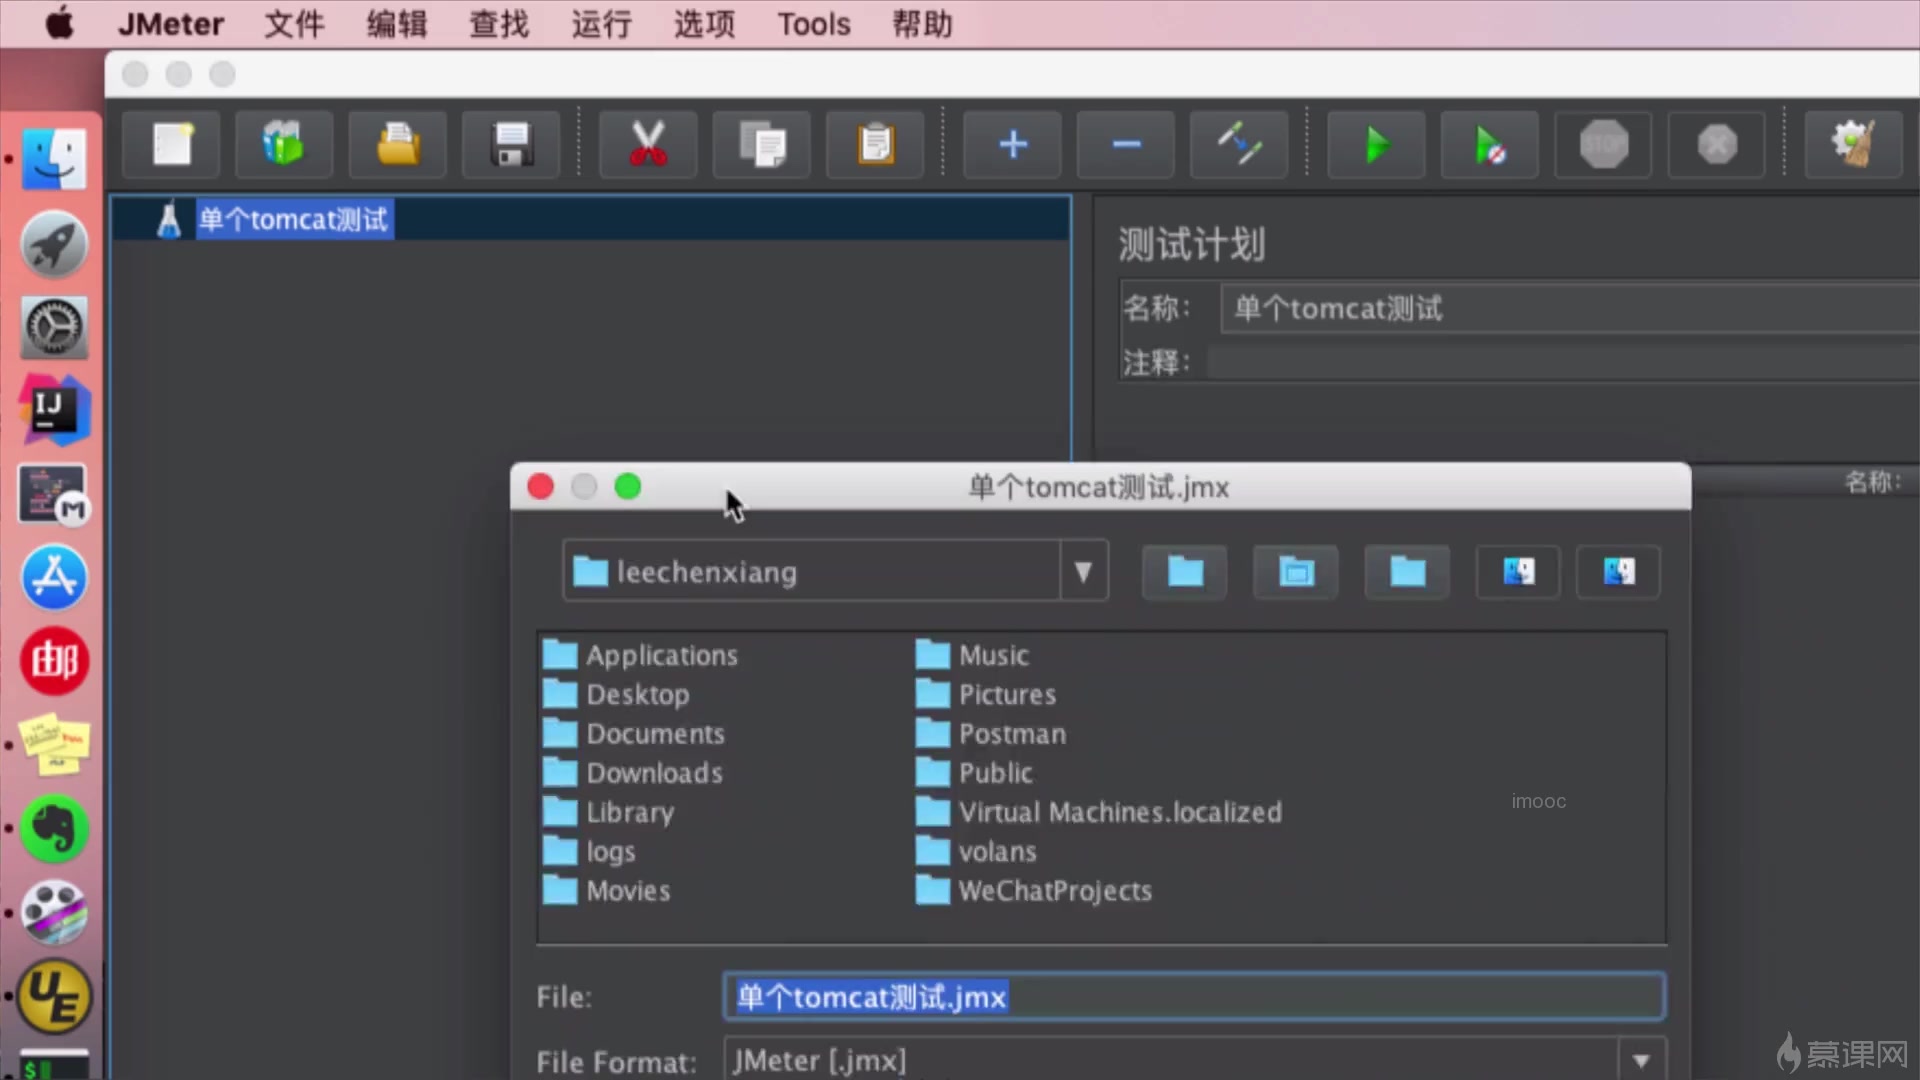The image size is (1920, 1080).
Task: Open the 运行 menu
Action: (601, 24)
